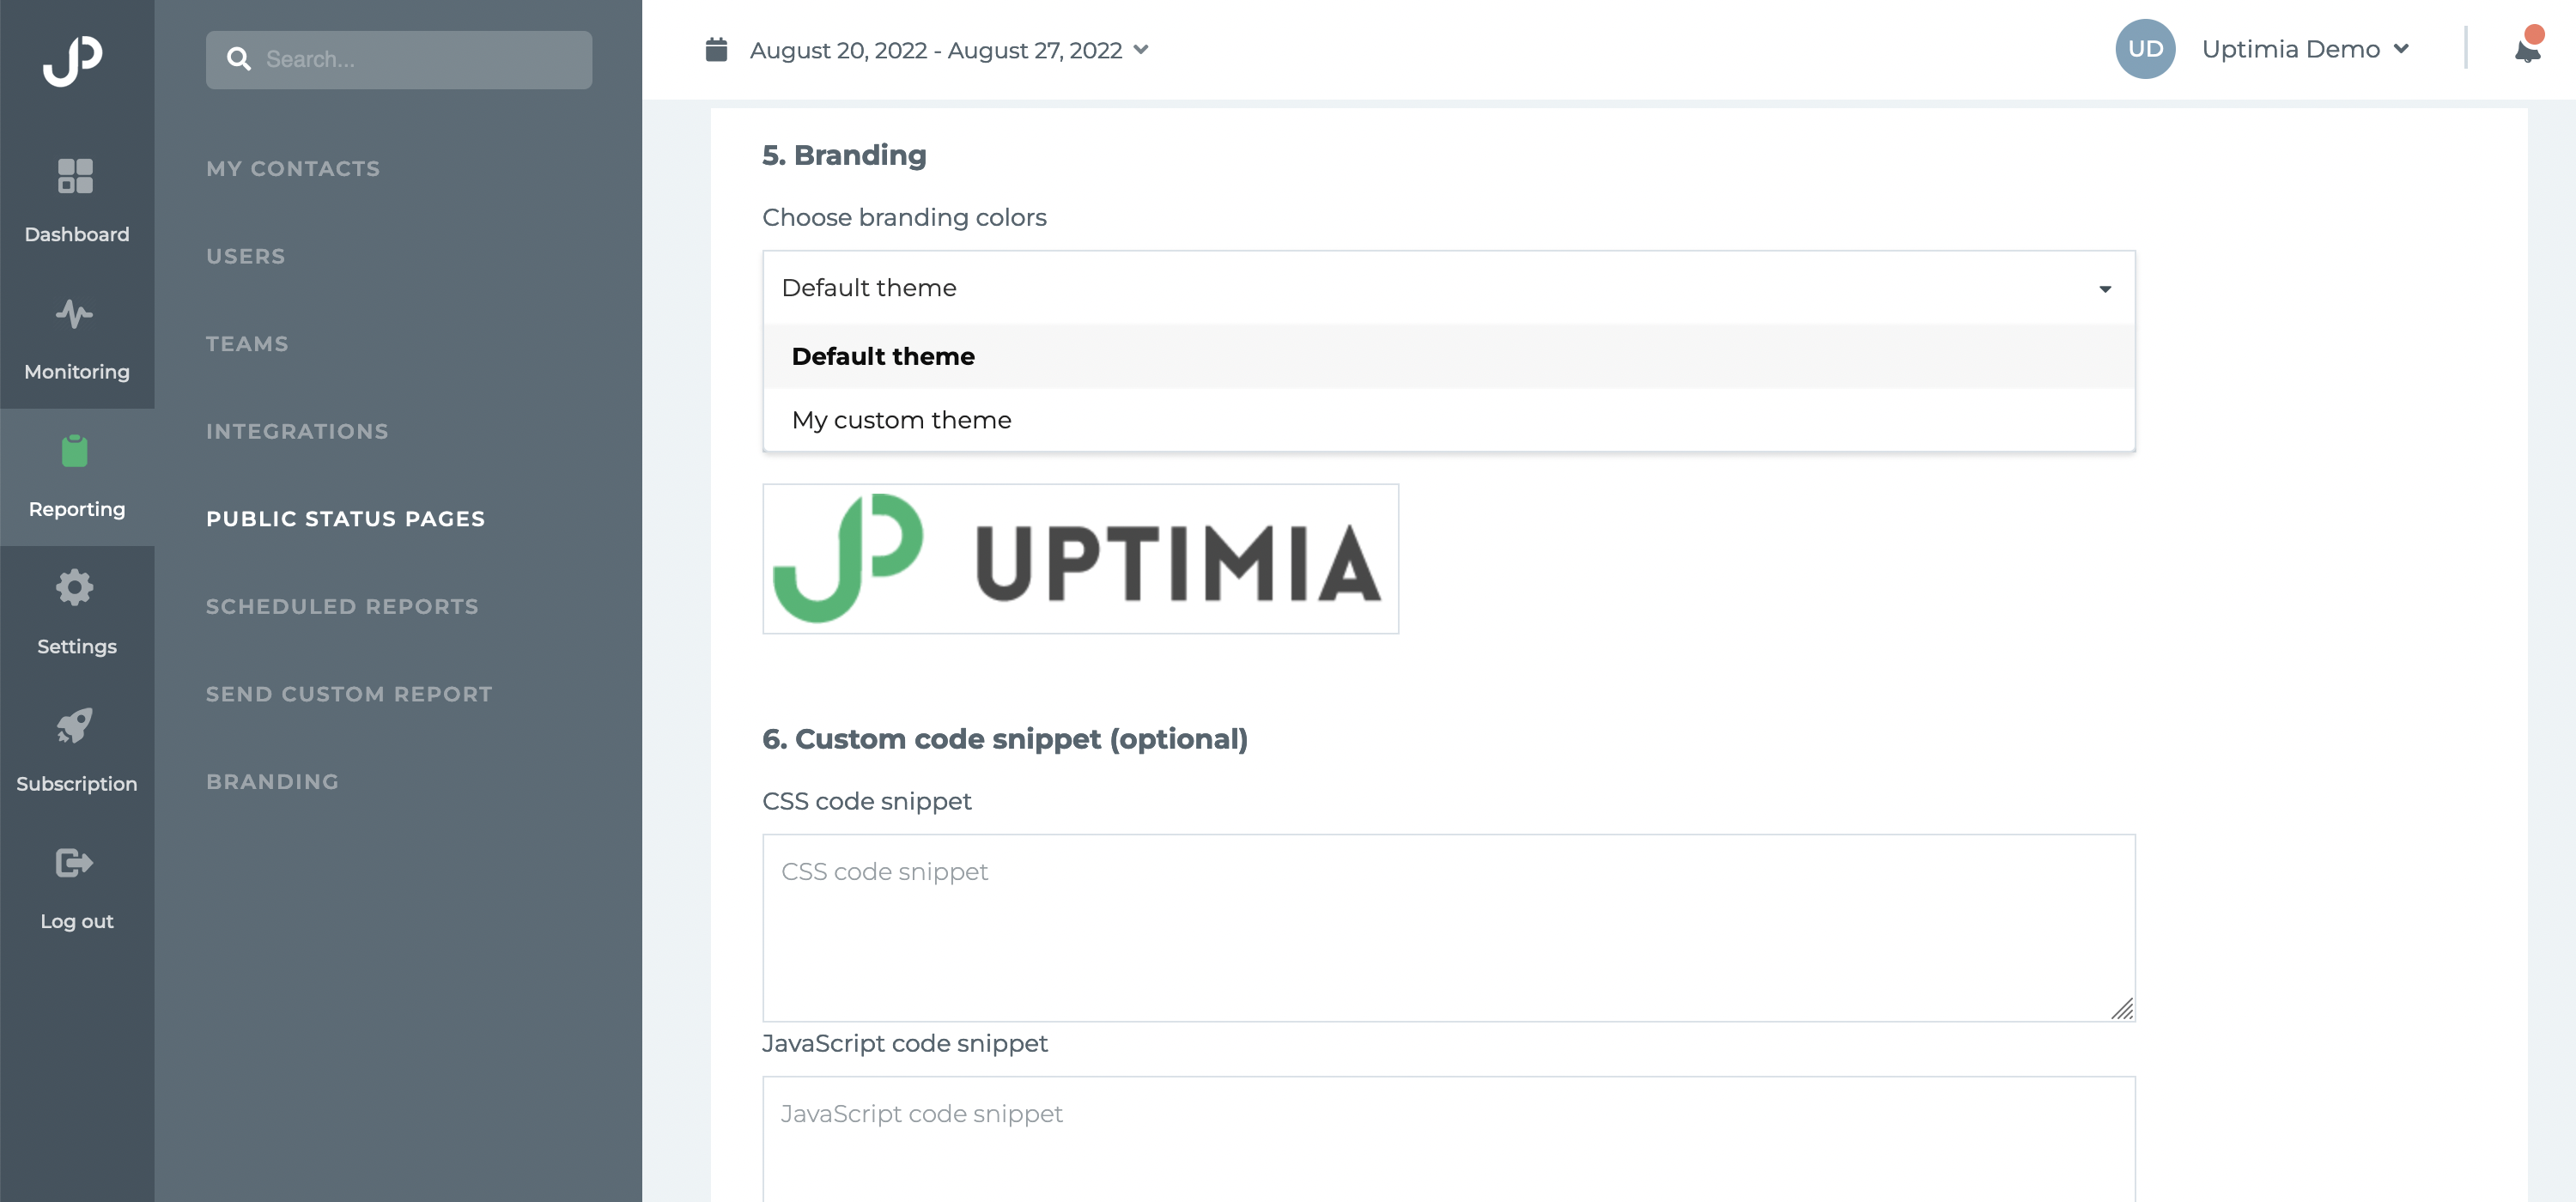Click the Uptimia logo in the sidebar
2576x1202 pixels.
coord(73,60)
